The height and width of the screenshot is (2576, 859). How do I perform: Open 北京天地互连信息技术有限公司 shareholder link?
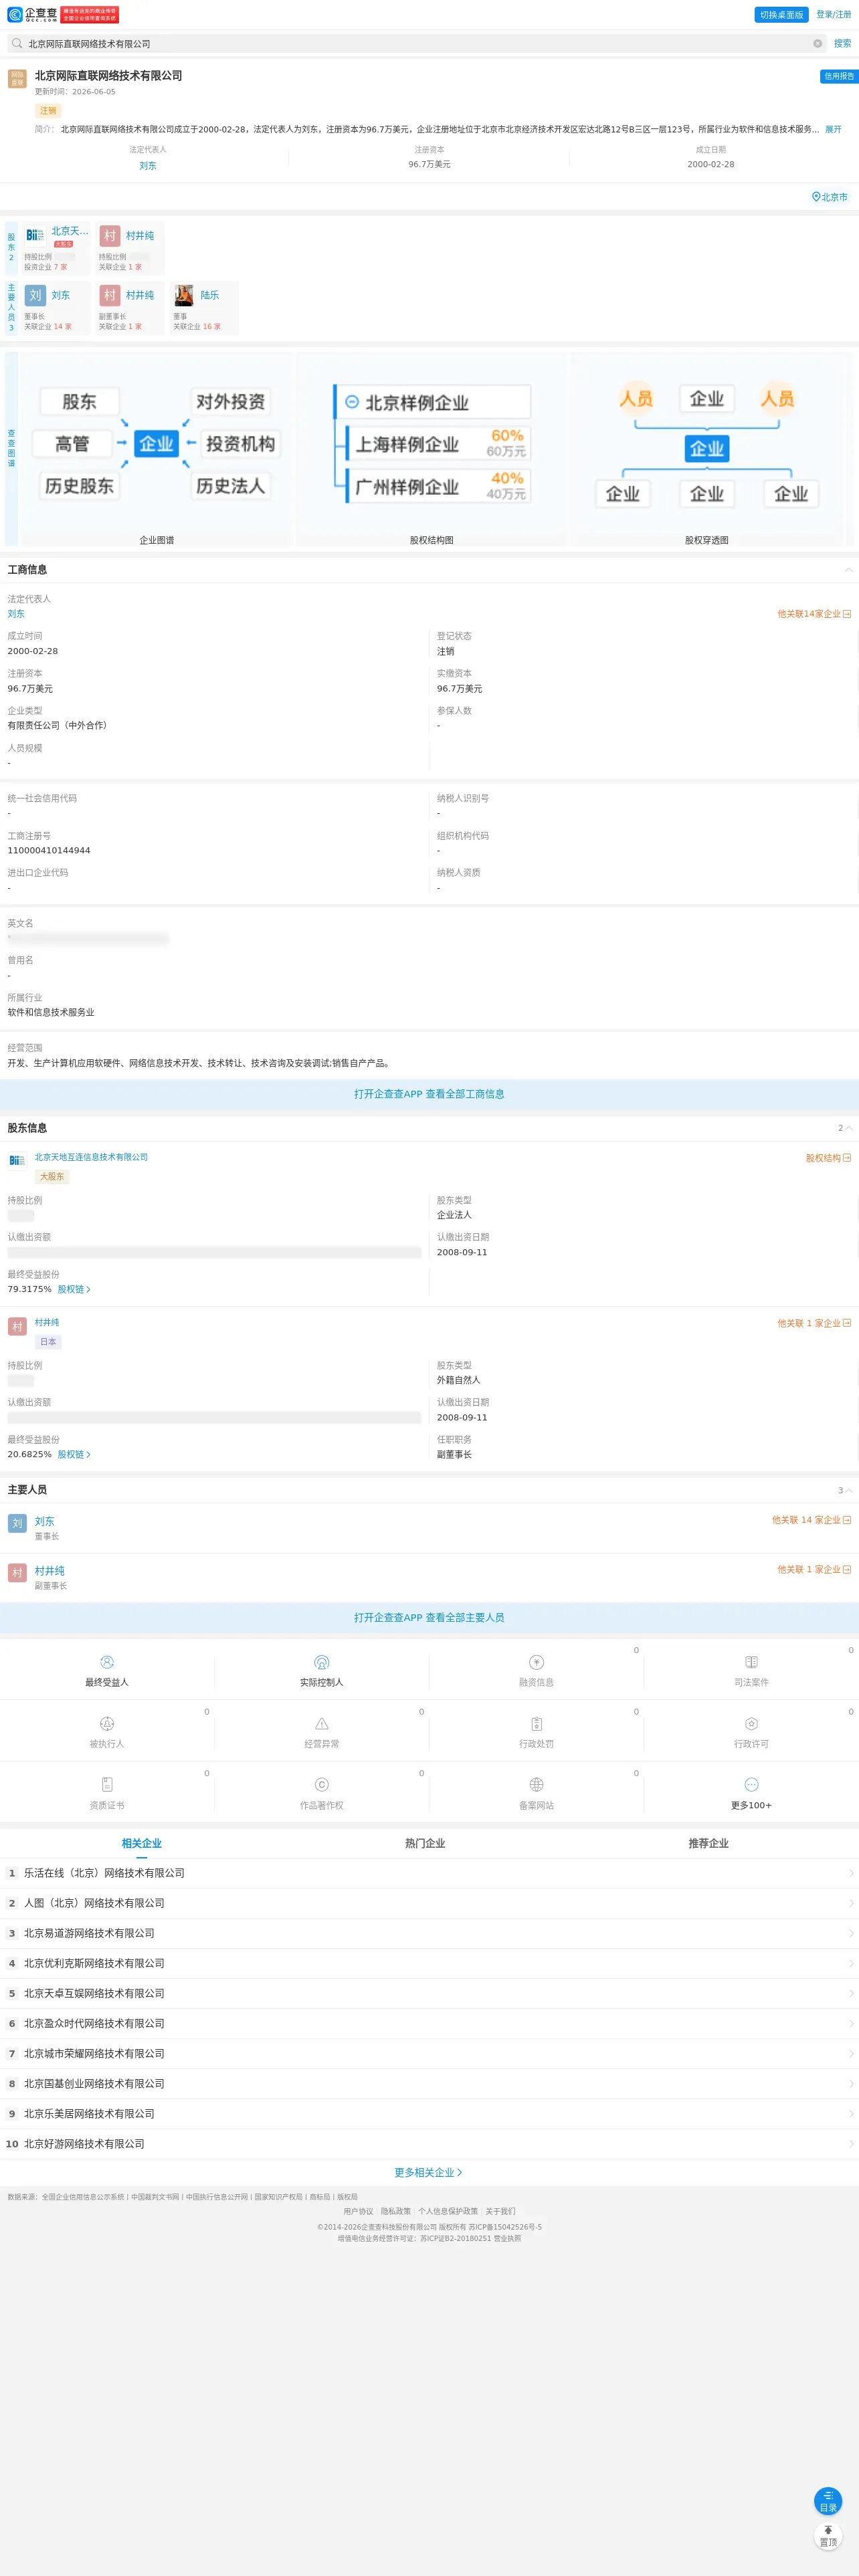pos(91,1157)
